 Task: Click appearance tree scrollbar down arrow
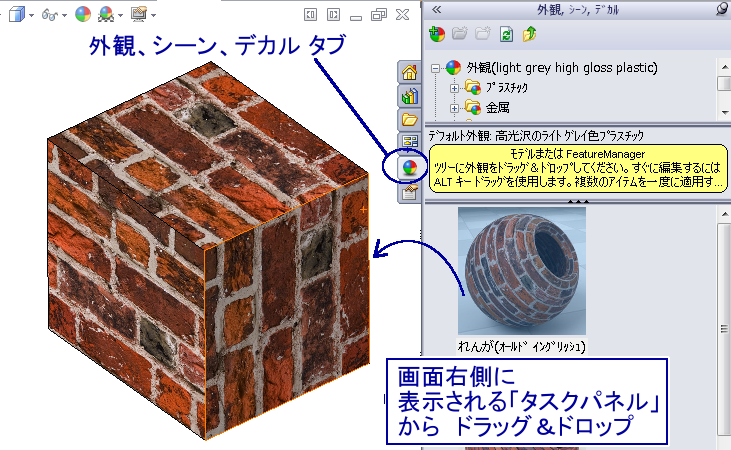coord(724,112)
